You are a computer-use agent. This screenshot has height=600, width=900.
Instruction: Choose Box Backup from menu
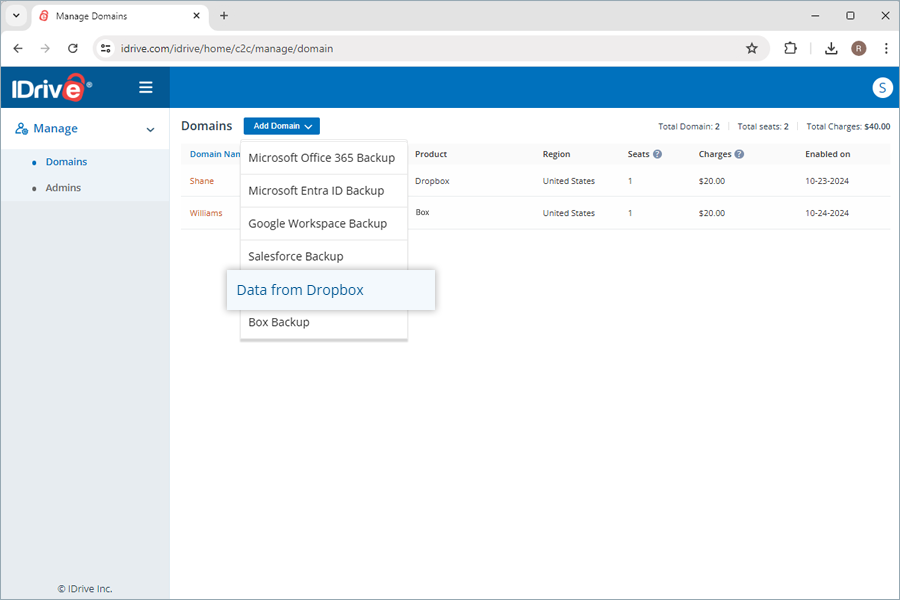pos(324,323)
